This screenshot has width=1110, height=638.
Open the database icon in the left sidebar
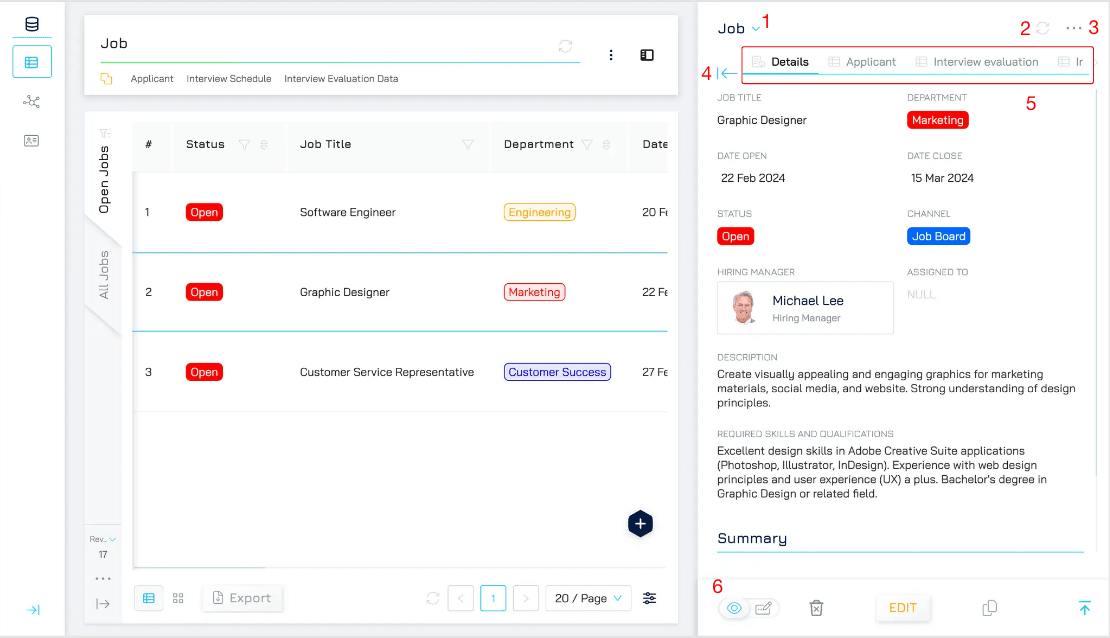(x=32, y=24)
